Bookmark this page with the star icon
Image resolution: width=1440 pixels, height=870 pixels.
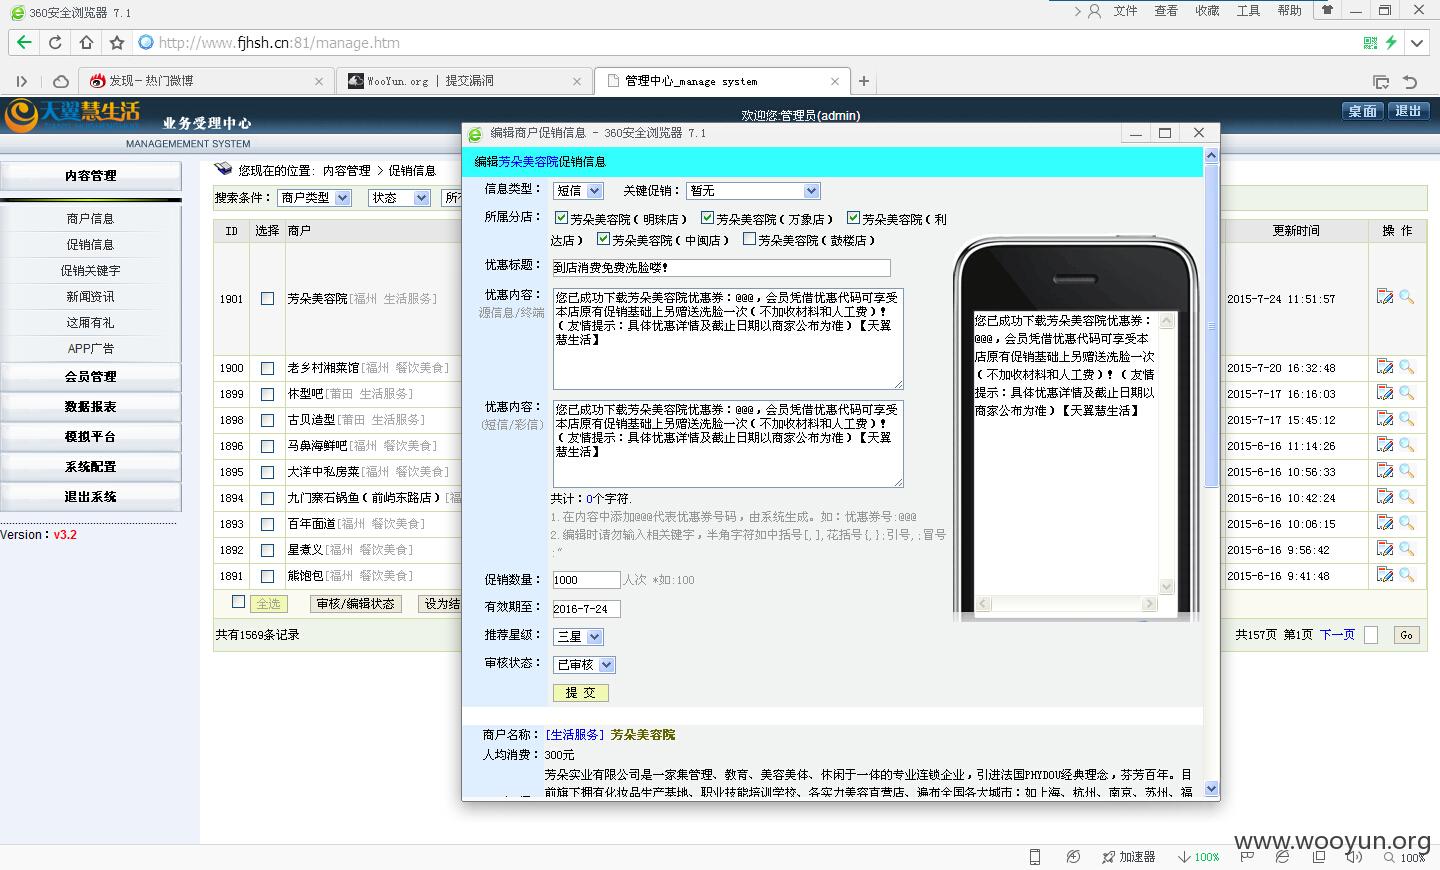tap(117, 42)
